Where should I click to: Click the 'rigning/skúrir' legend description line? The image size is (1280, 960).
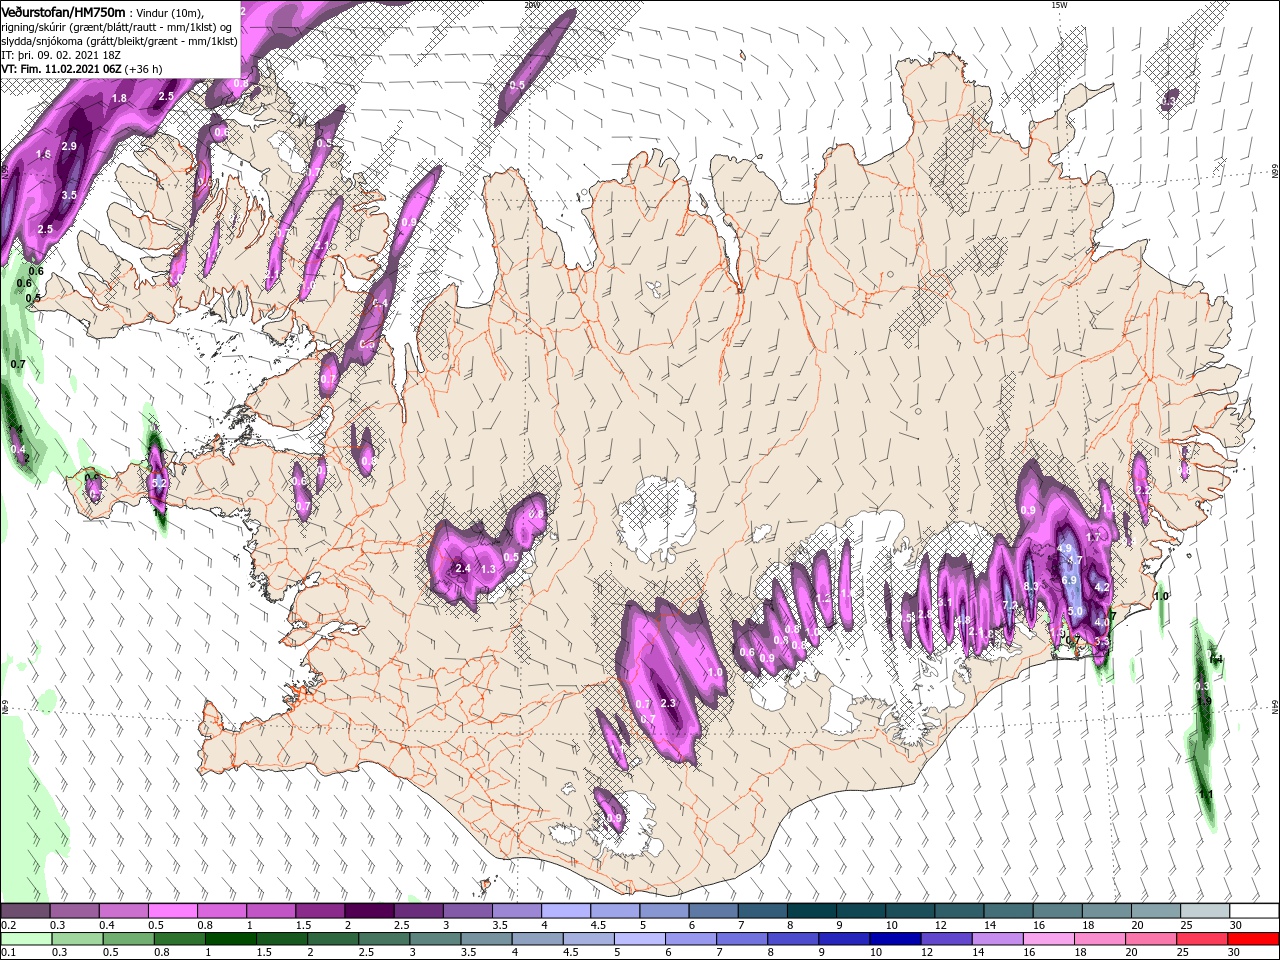point(117,26)
